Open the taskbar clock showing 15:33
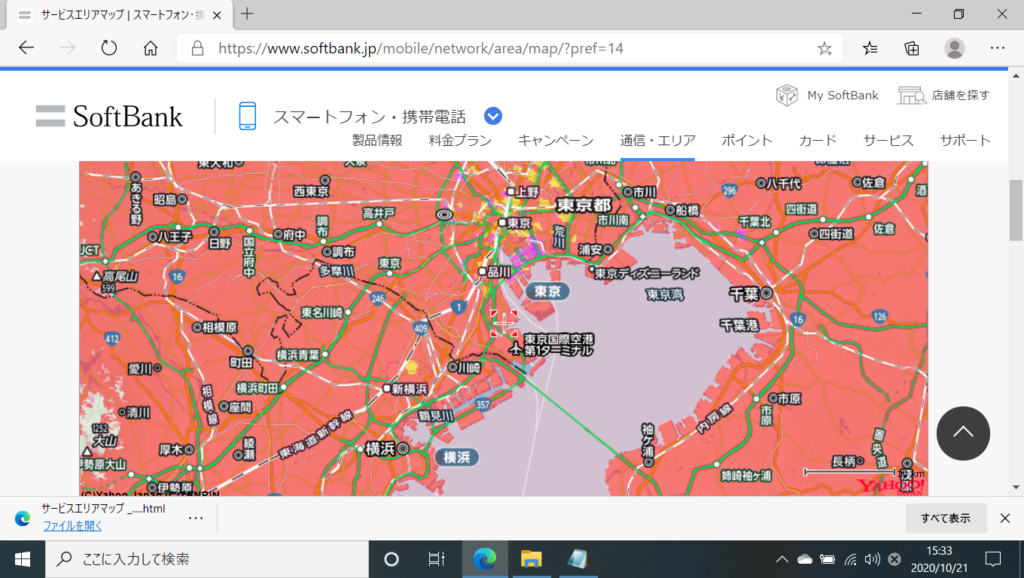Screen dimensions: 1024x578 (939, 559)
